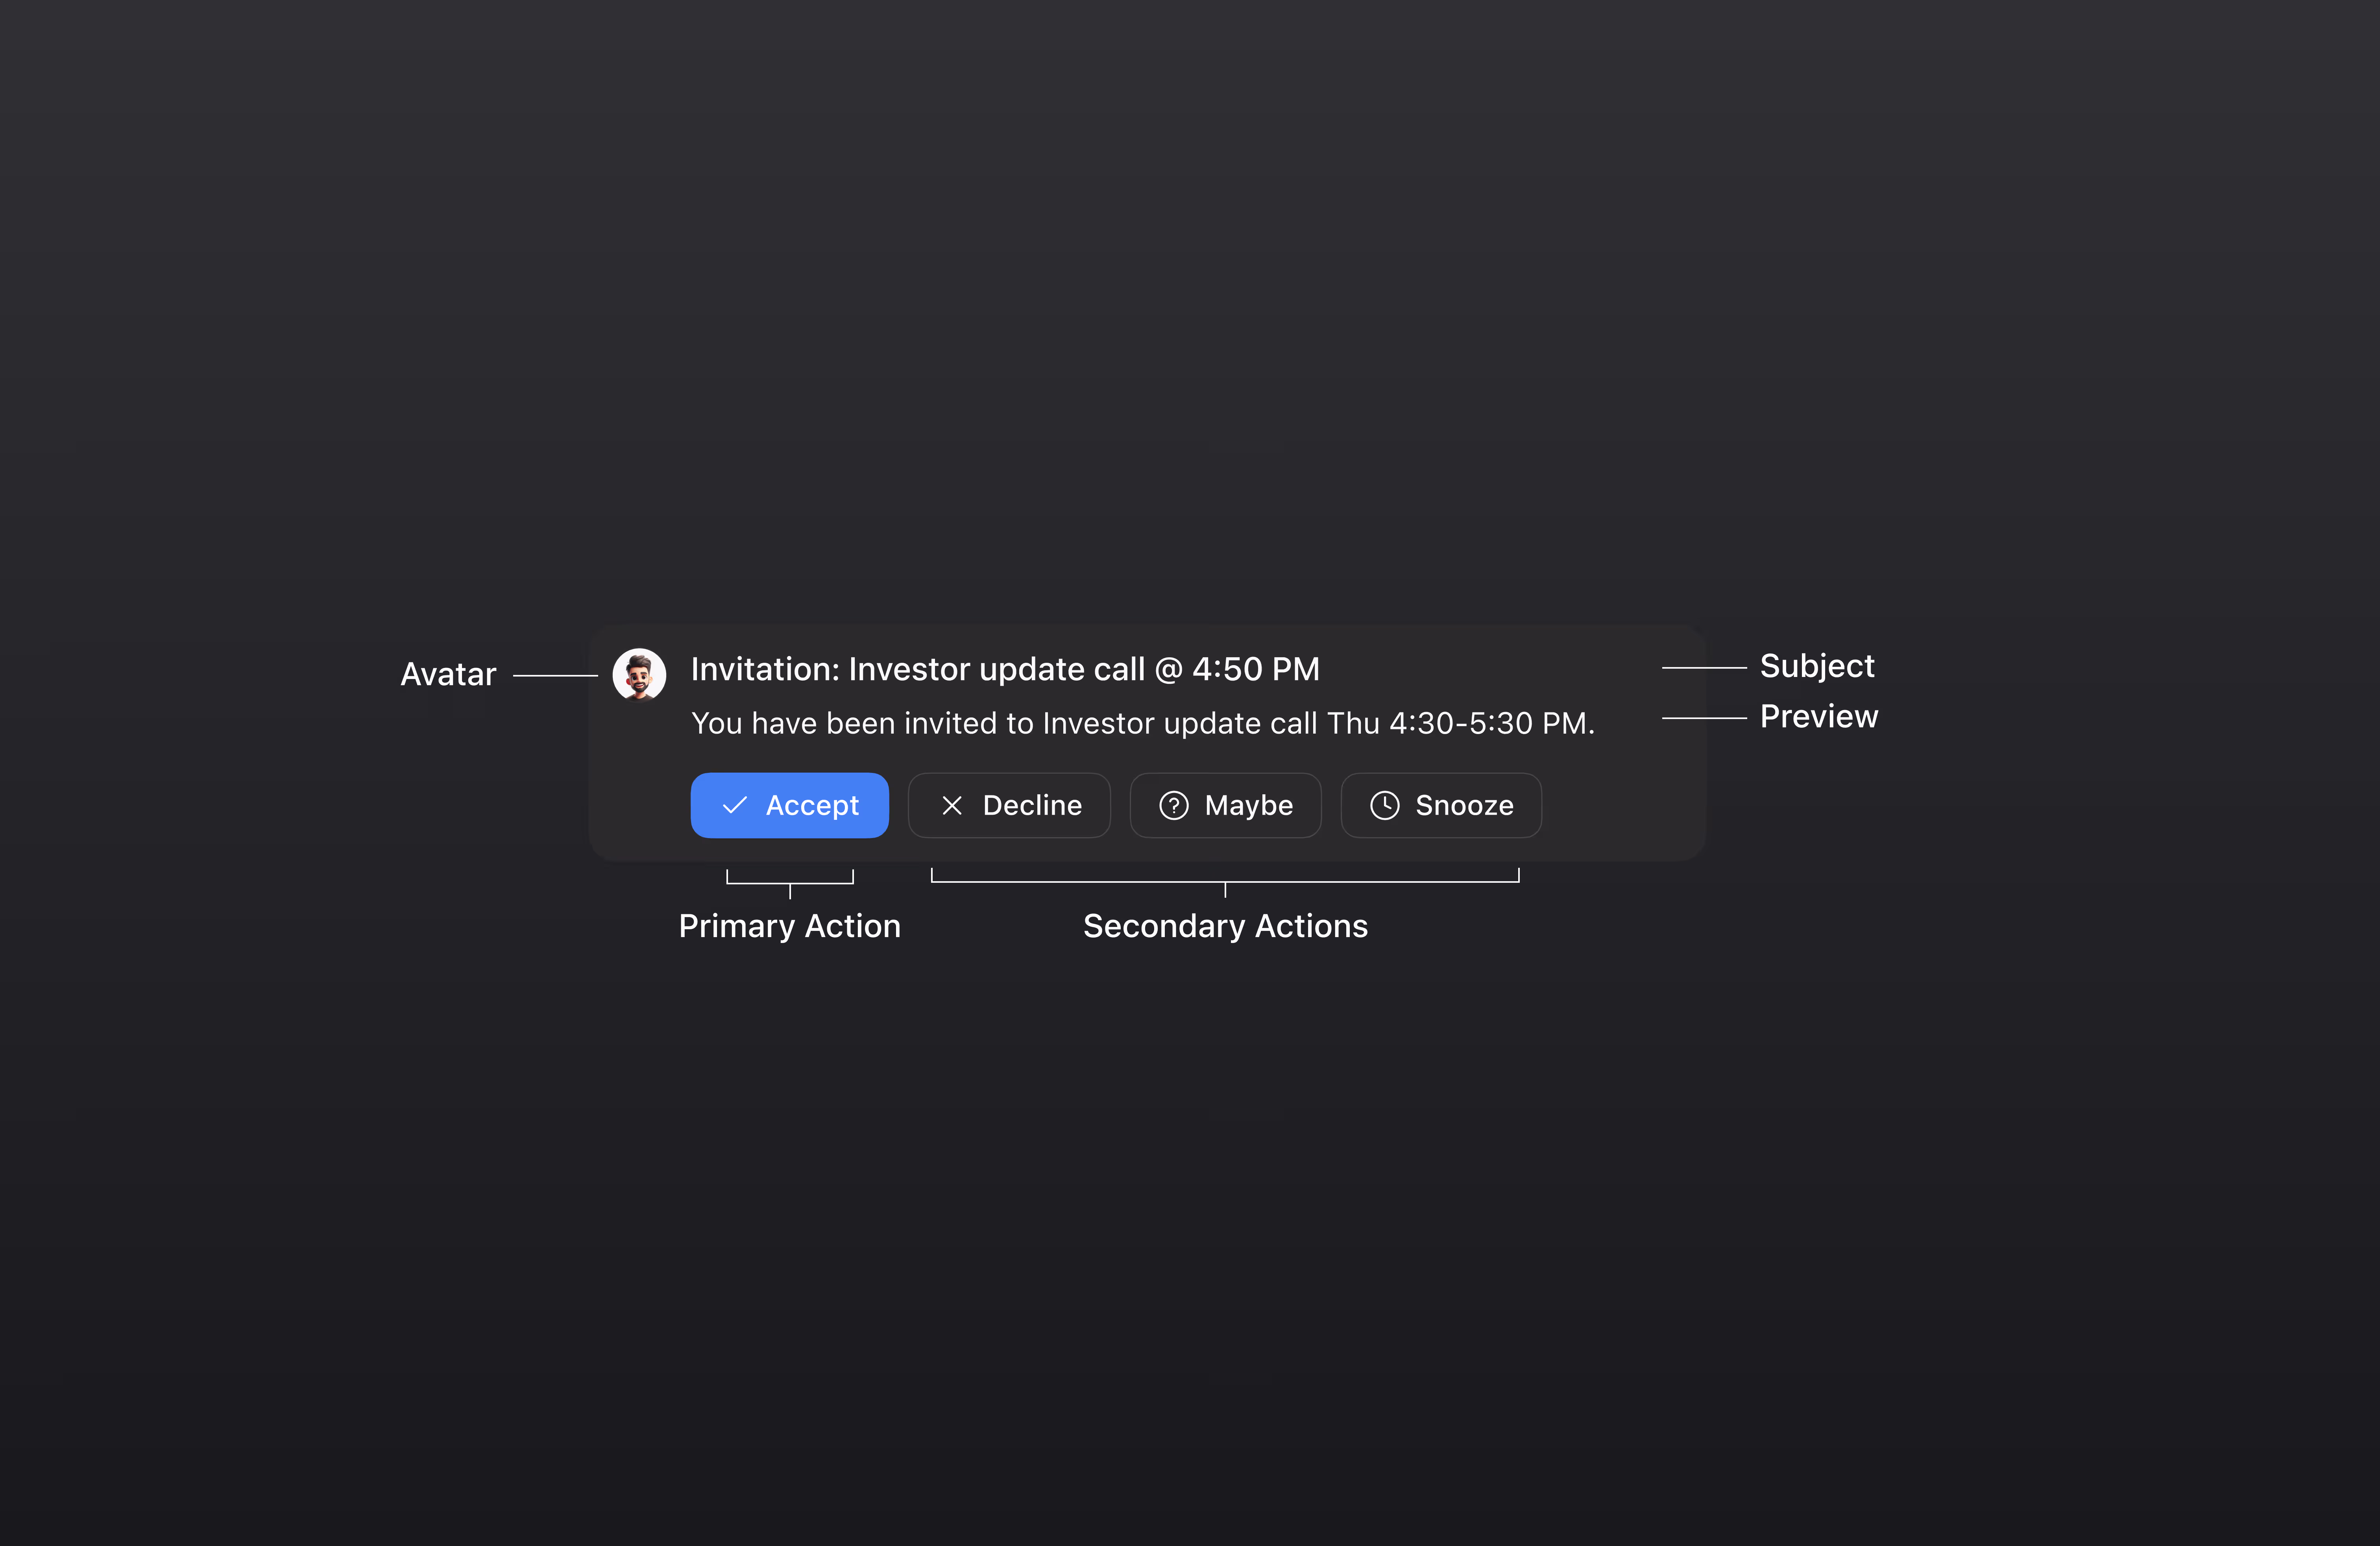Viewport: 2380px width, 1546px height.
Task: Open subject 'Invitation: Investor update call @ 4:50 PM'
Action: click(x=1005, y=669)
